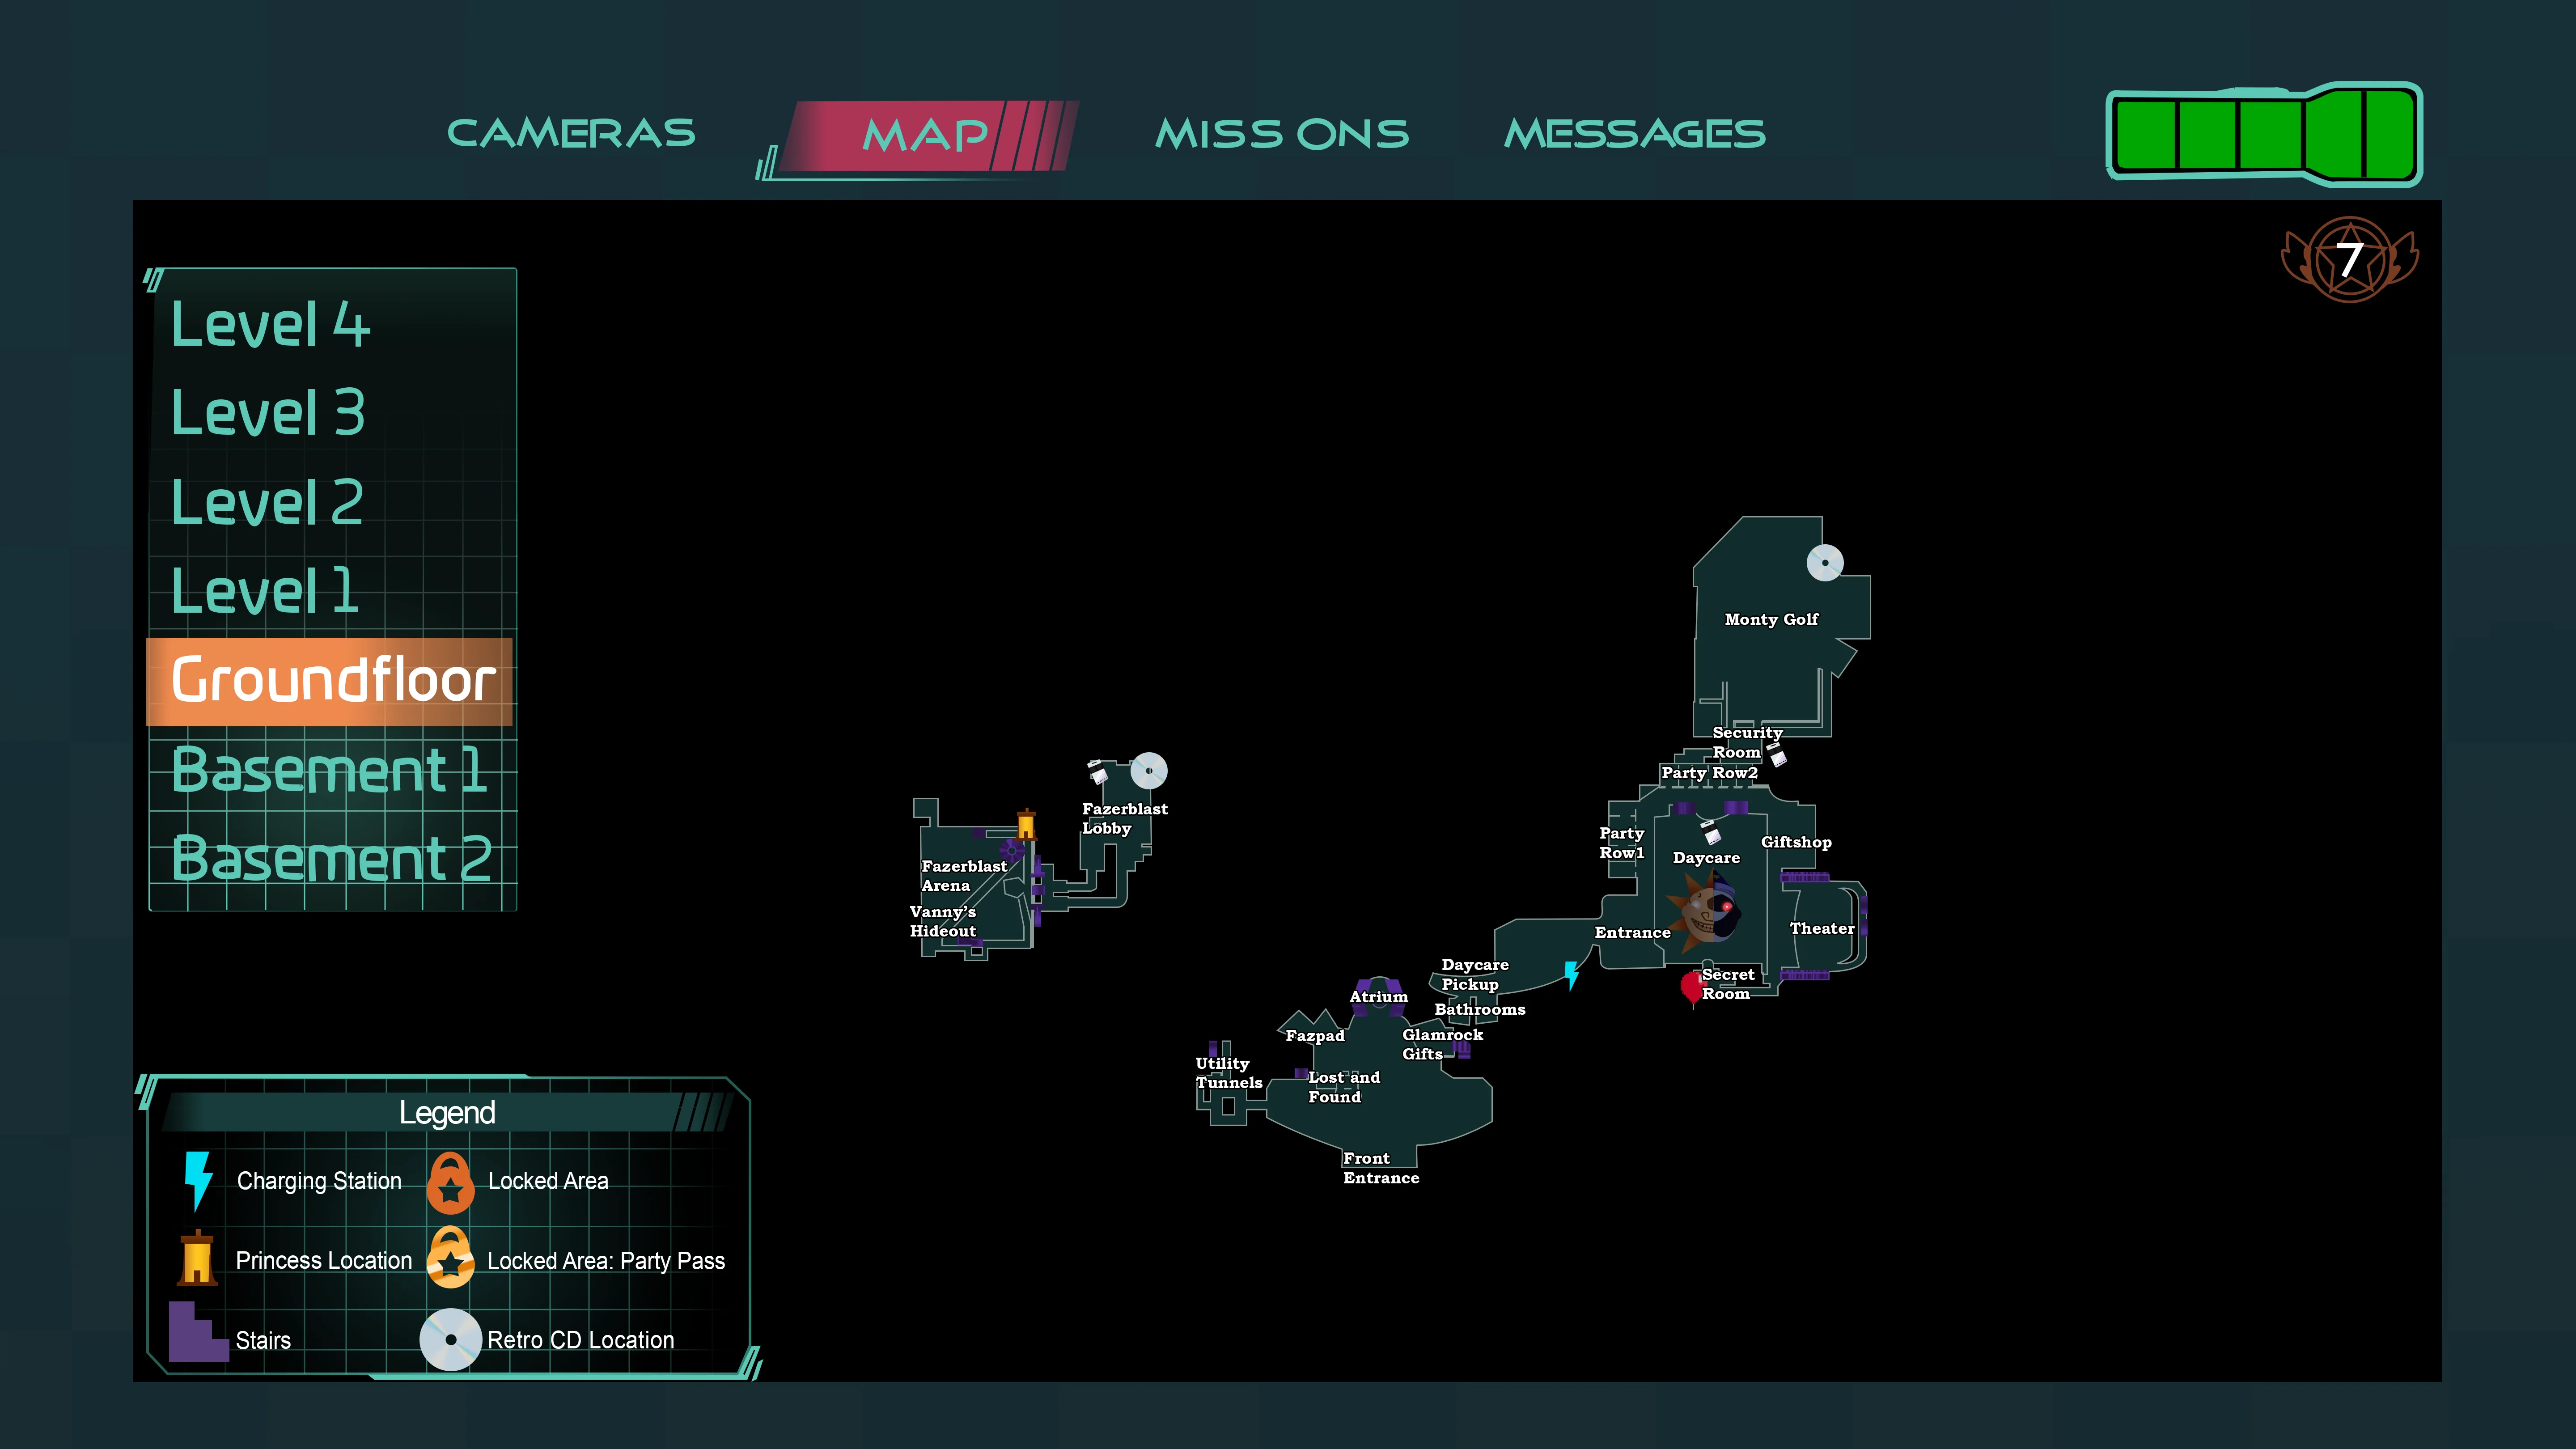
Task: Click the spiral stairs in Fazerblast Arena
Action: click(x=1012, y=851)
